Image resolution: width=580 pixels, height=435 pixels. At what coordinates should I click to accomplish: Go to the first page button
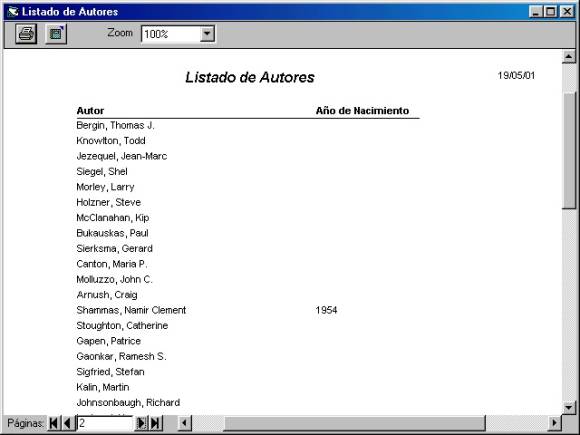tap(54, 423)
